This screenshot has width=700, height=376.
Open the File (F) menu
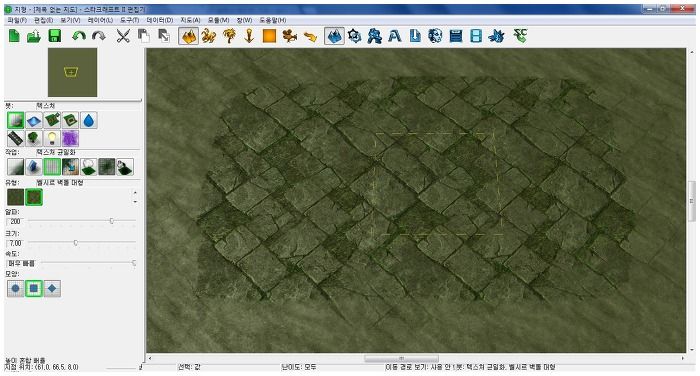[x=17, y=20]
